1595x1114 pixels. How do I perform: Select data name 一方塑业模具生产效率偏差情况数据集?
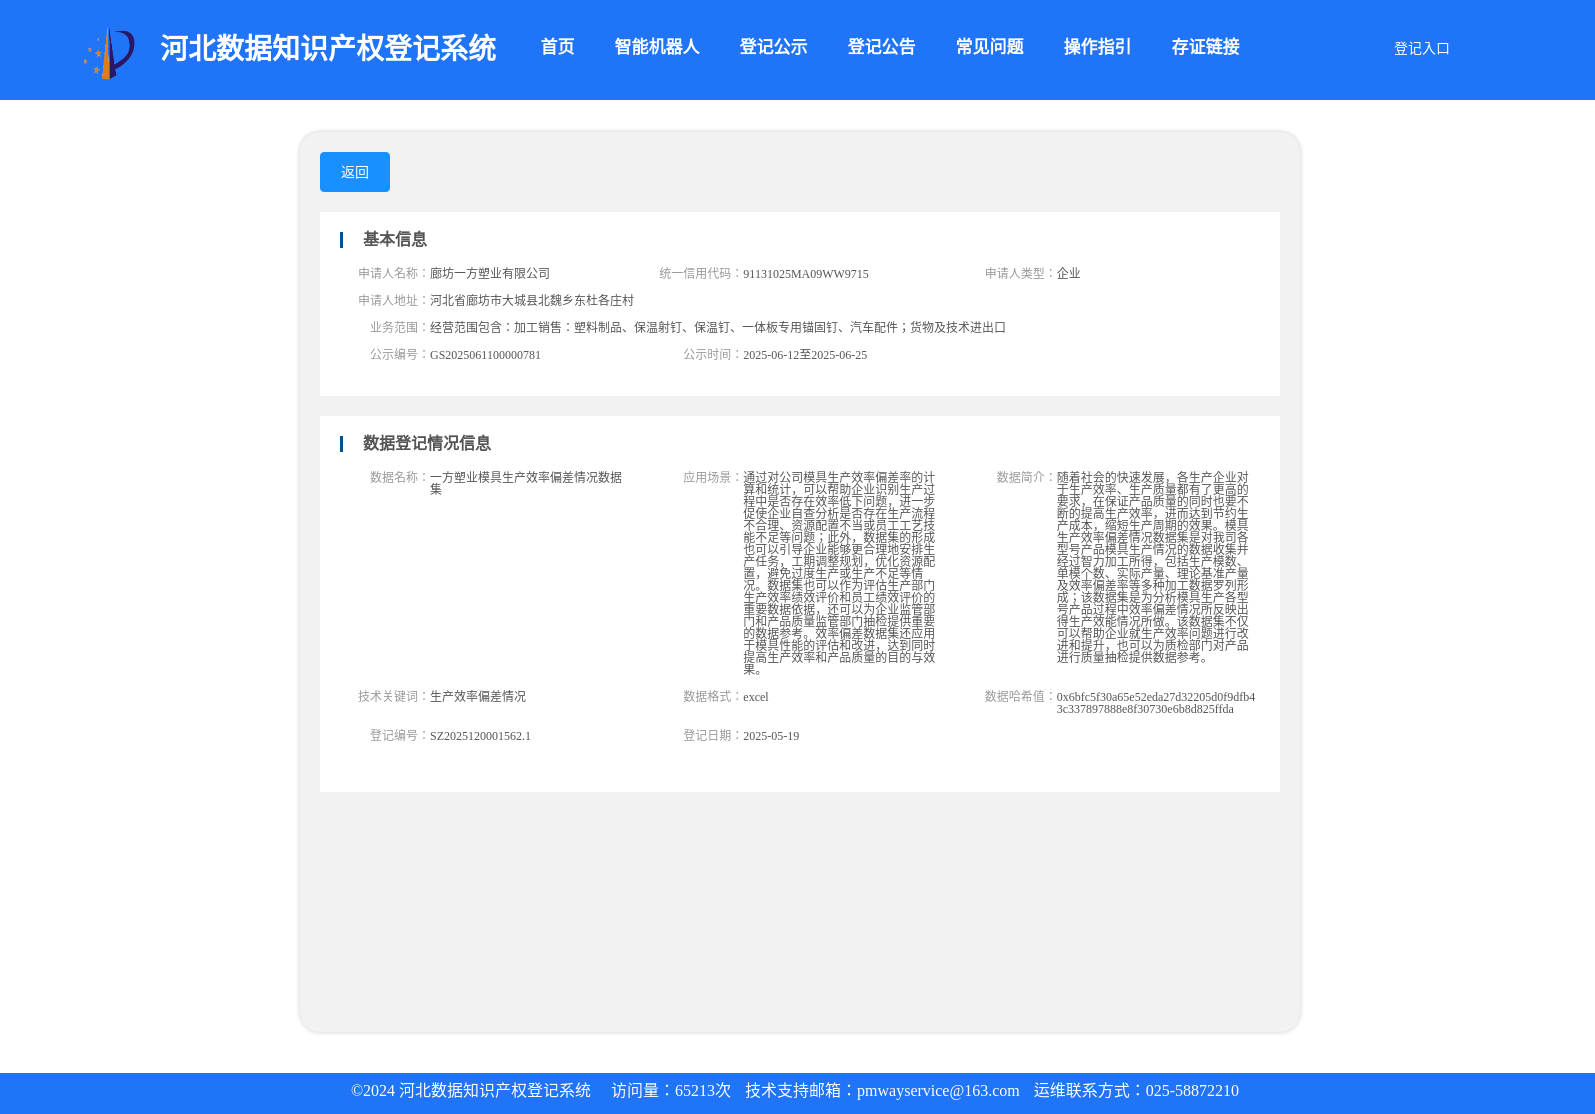tap(526, 483)
